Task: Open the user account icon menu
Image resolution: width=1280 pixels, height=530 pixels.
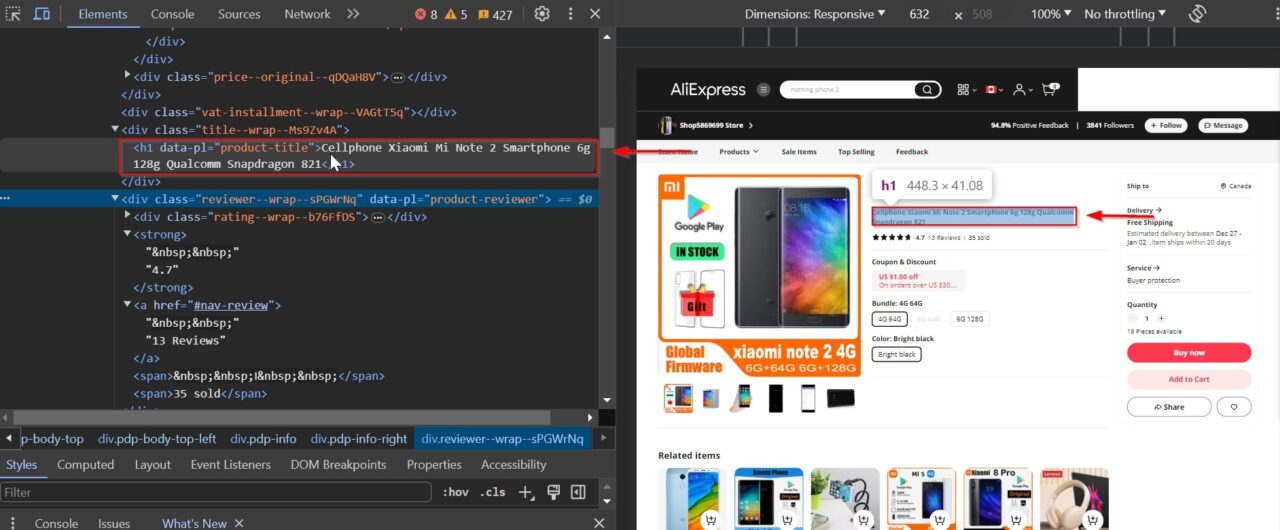Action: [x=1021, y=89]
